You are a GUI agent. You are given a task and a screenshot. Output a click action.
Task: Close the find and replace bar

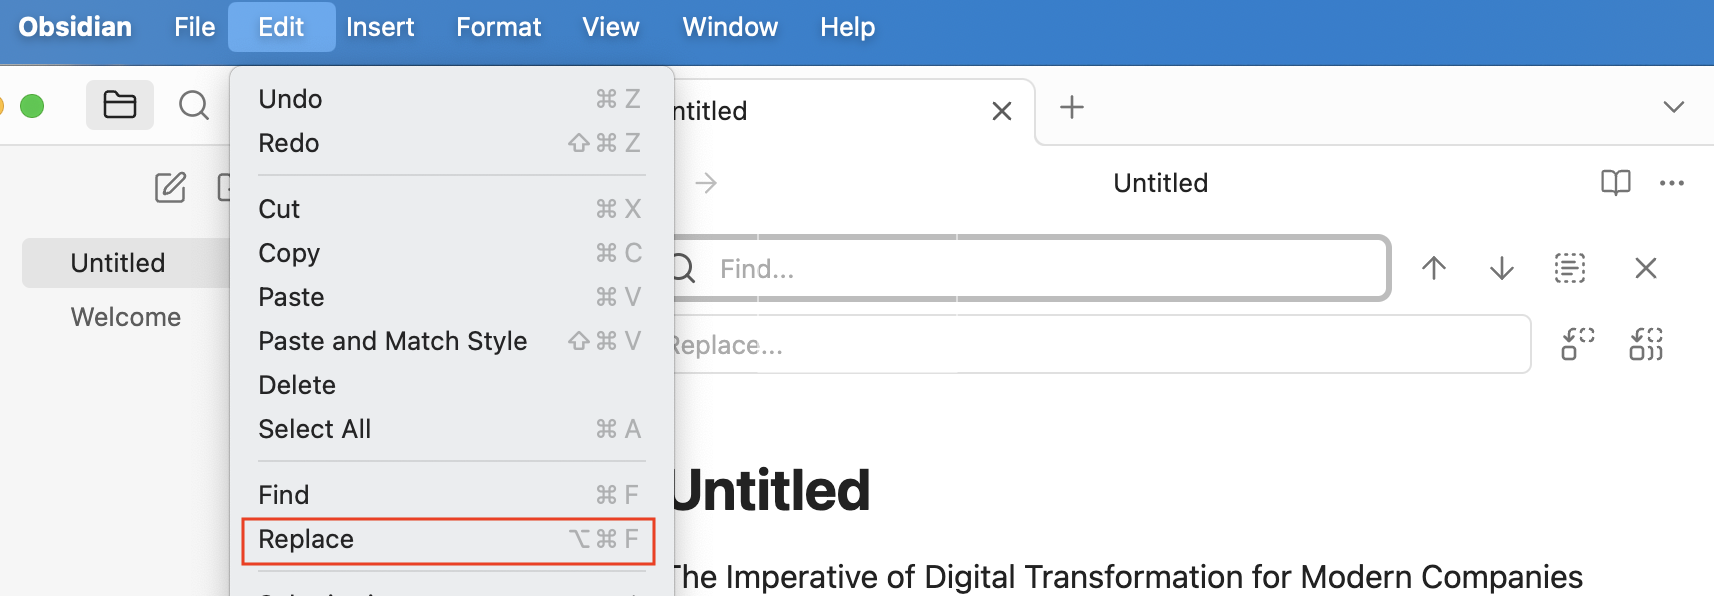[1646, 268]
